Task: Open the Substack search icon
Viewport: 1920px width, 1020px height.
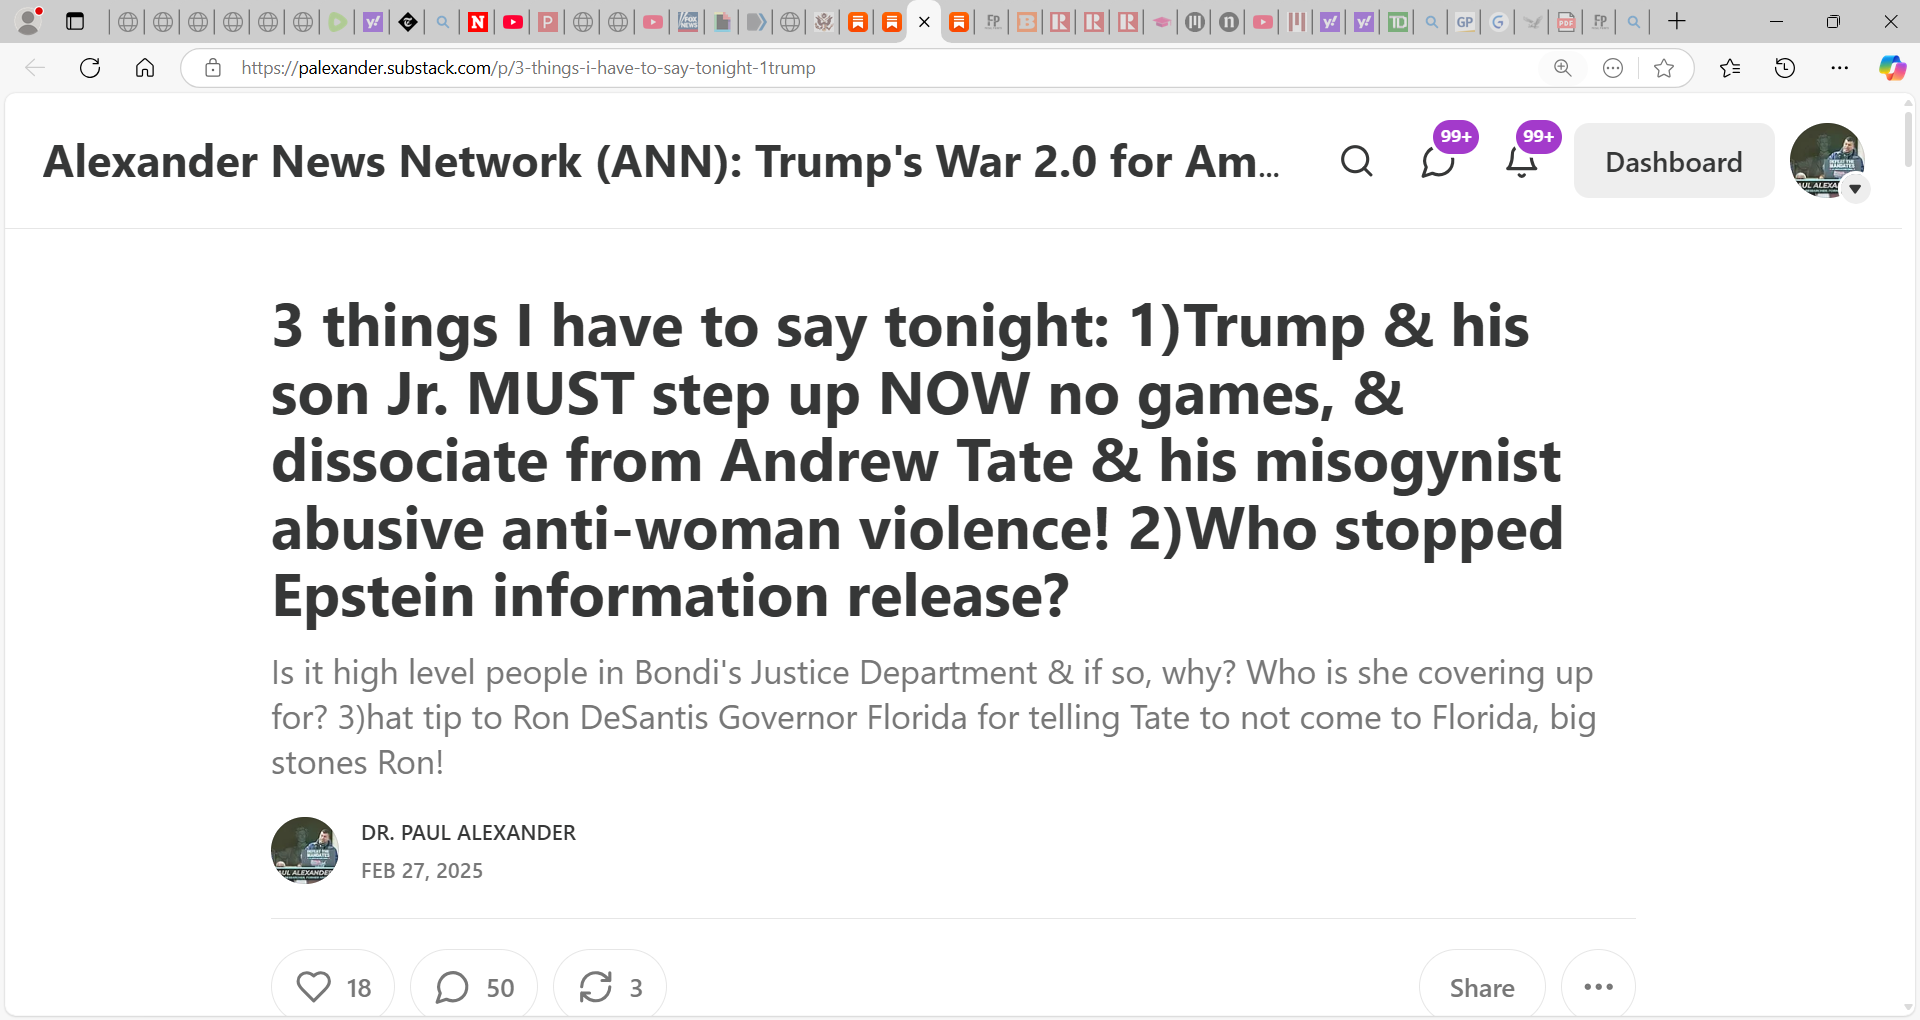Action: tap(1356, 161)
